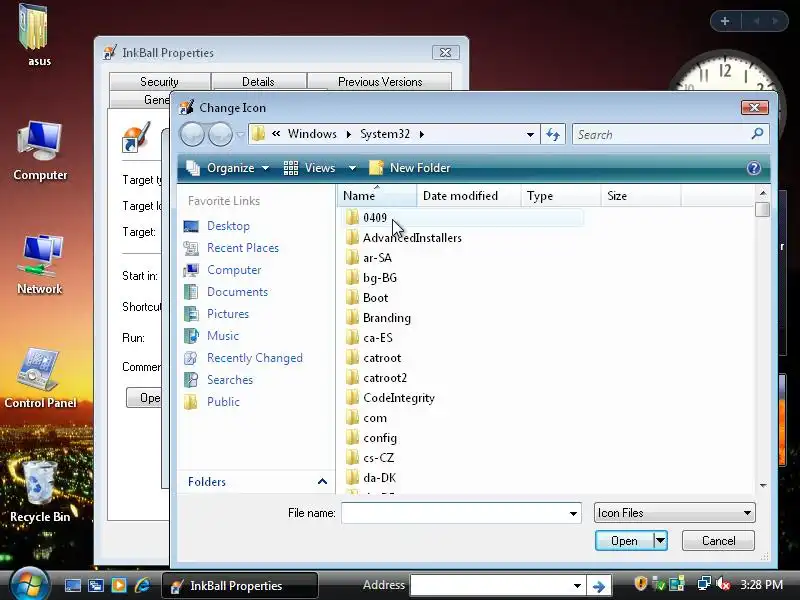Sort by Type column header

[561, 196]
